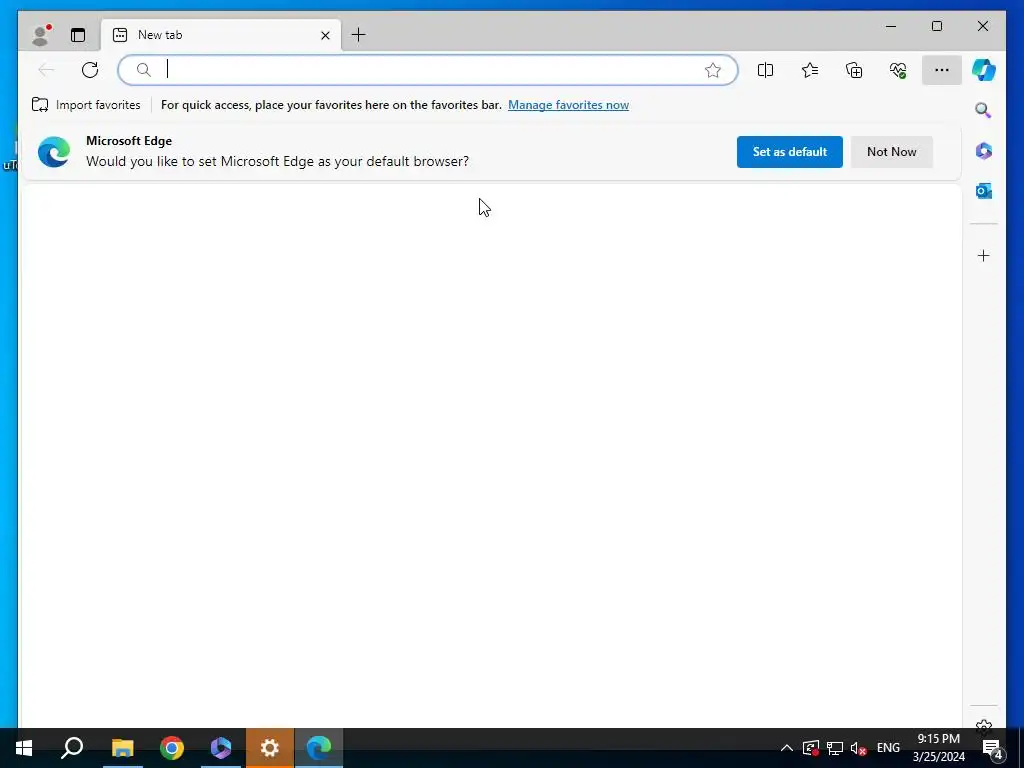Launch Google Chrome from the taskbar
1024x768 pixels.
tap(172, 748)
